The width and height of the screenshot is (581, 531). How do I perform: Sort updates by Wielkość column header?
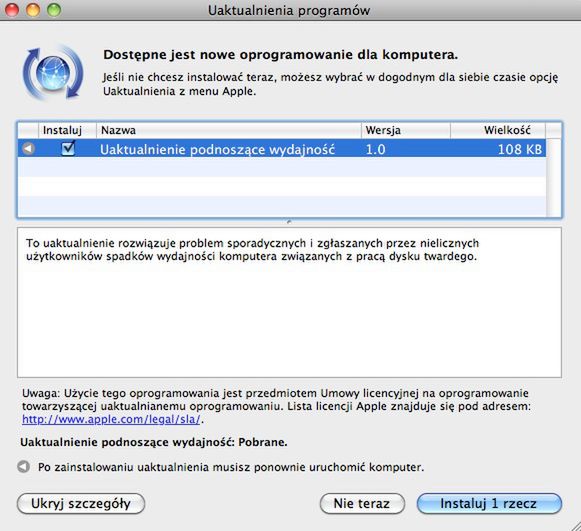[x=498, y=130]
